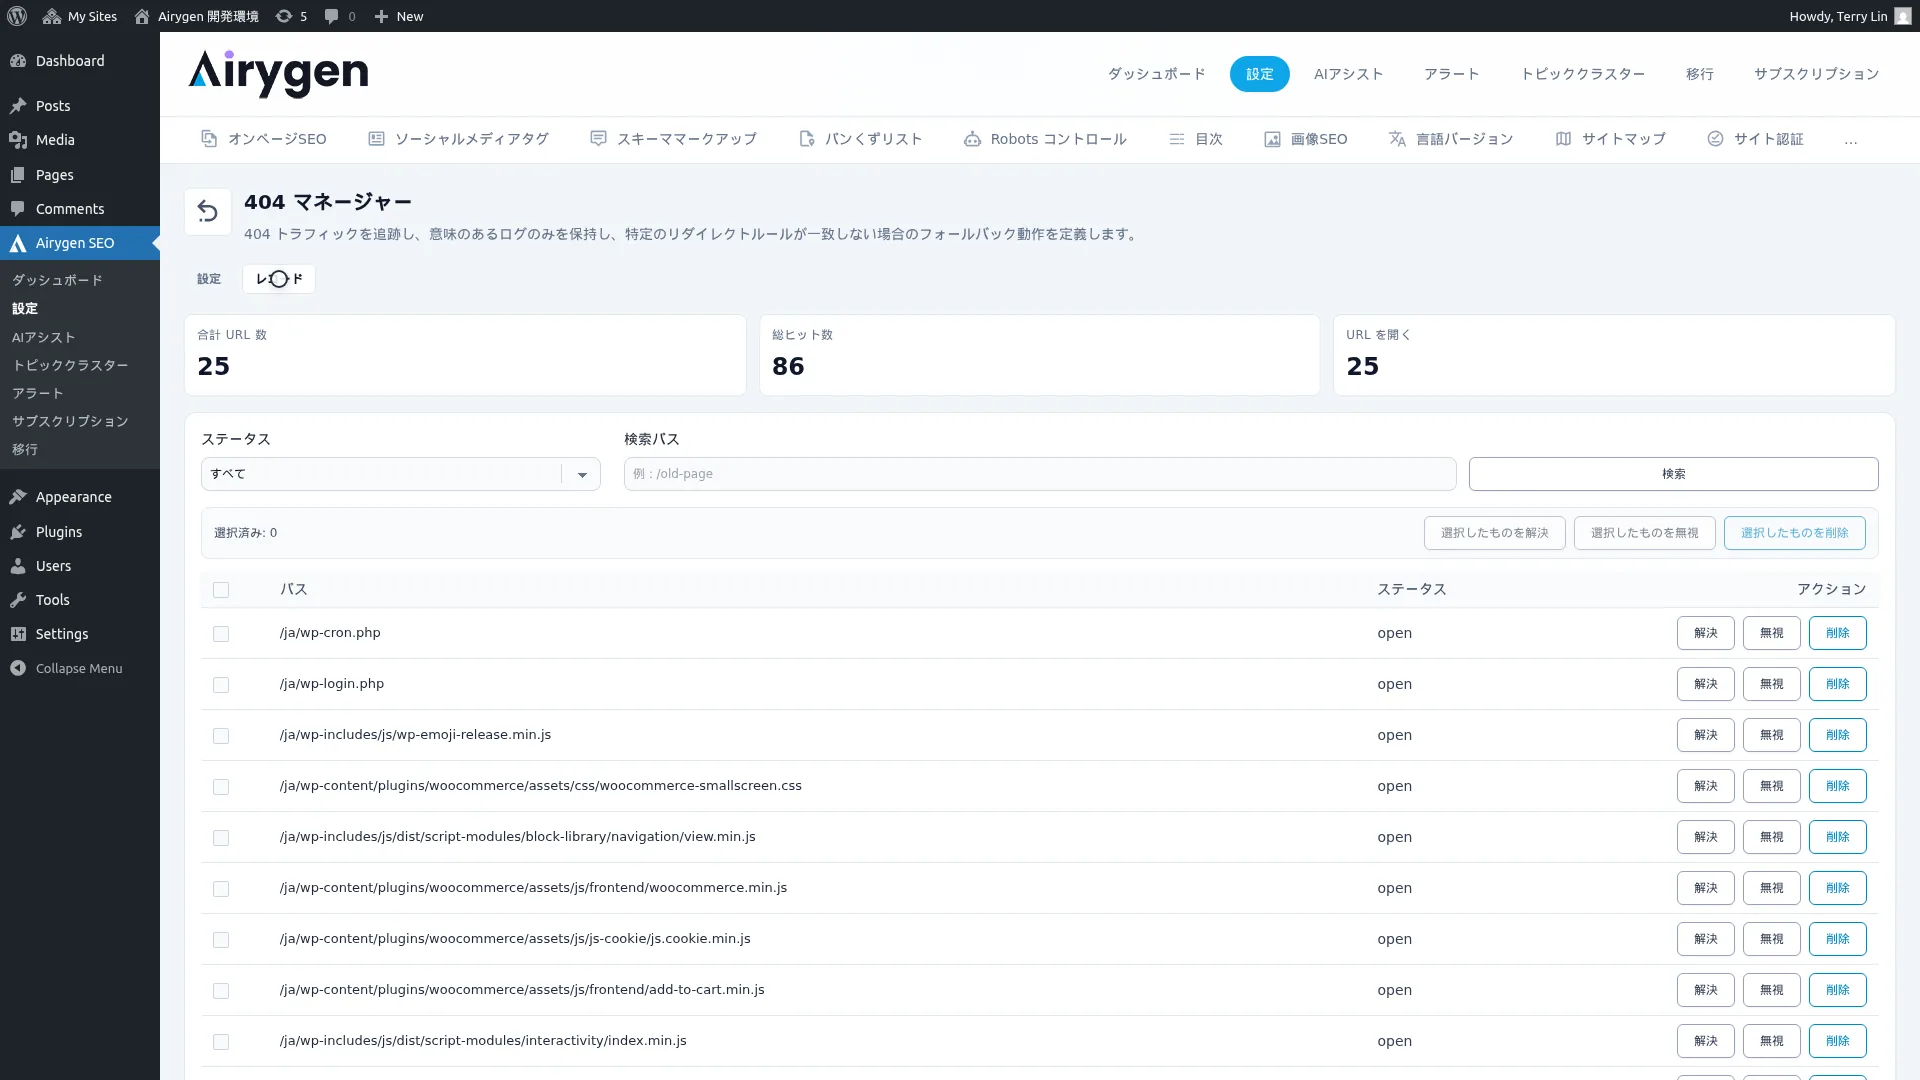Select 設定 pill in top navigation
Screen dimensions: 1920x1080
click(x=1259, y=74)
